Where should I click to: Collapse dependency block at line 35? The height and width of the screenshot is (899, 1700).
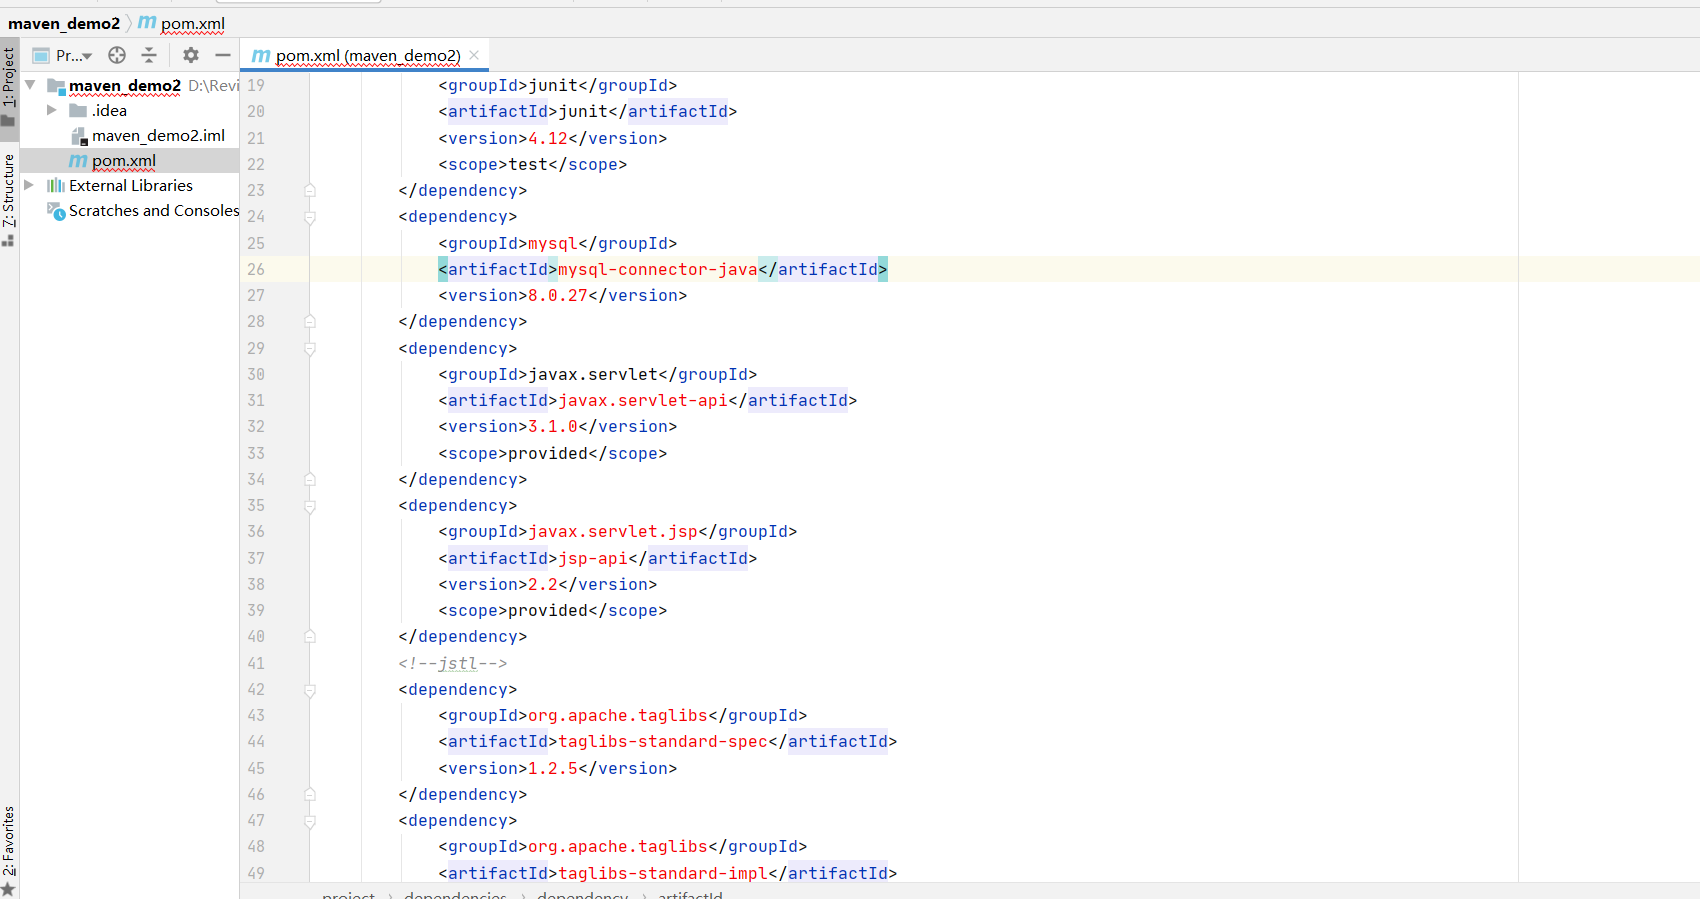310,506
